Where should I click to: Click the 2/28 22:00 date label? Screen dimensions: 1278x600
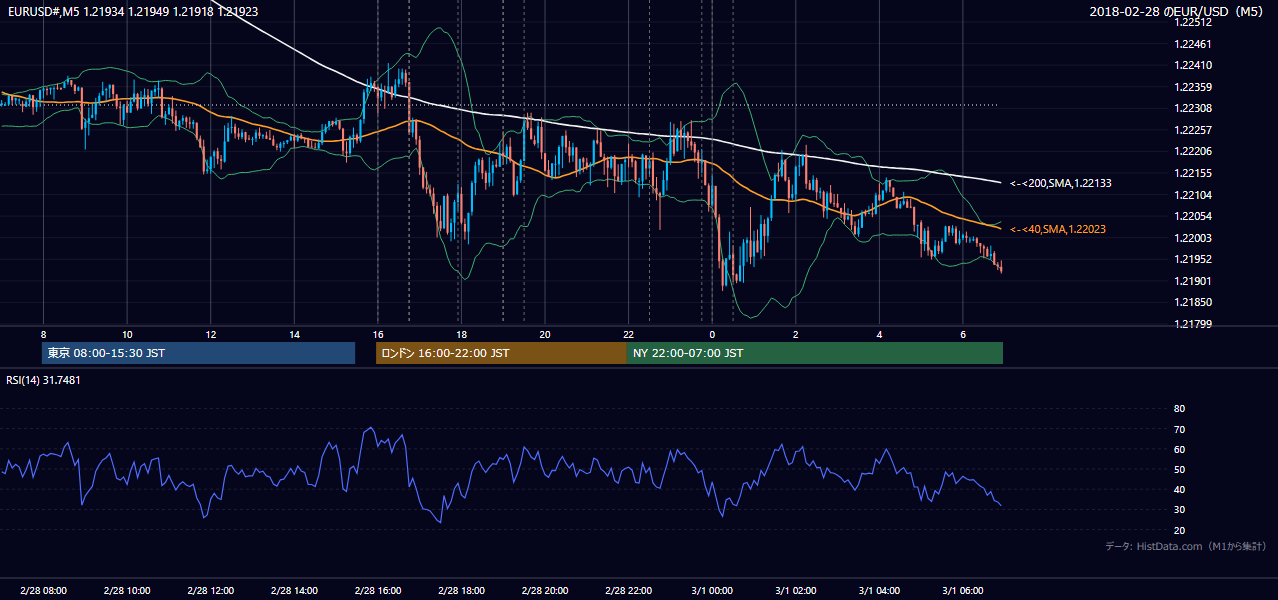628,591
